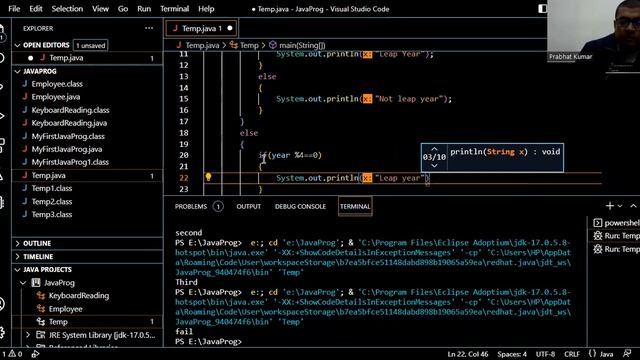Select the powershell terminal instance

616,223
